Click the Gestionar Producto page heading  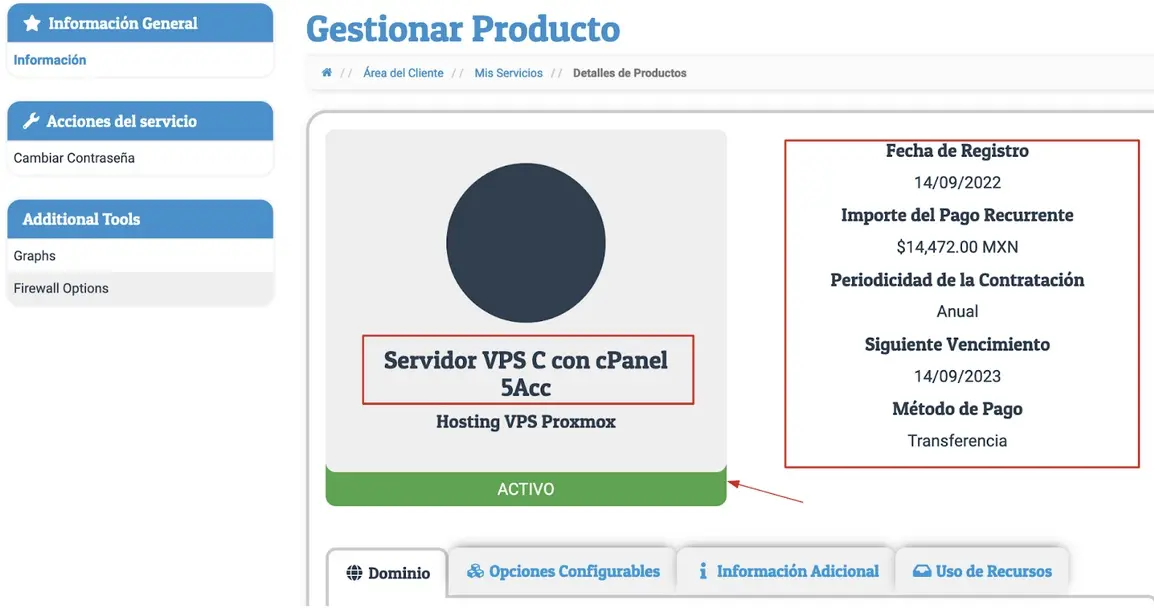pos(463,29)
